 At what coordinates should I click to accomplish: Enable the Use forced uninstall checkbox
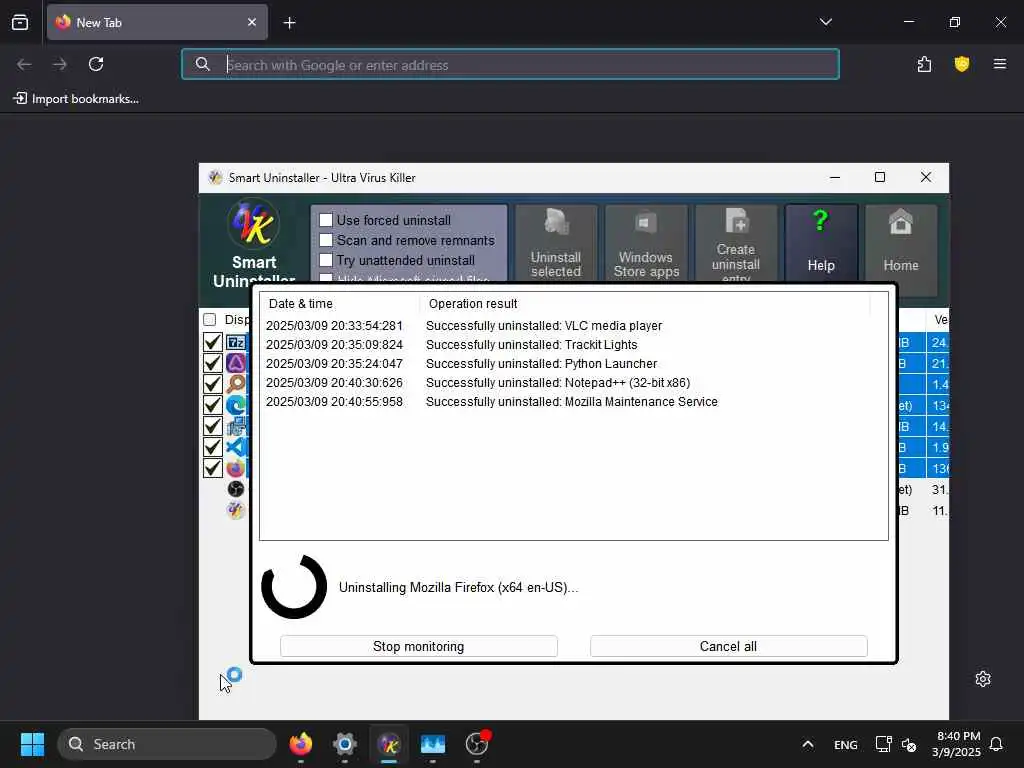point(326,220)
